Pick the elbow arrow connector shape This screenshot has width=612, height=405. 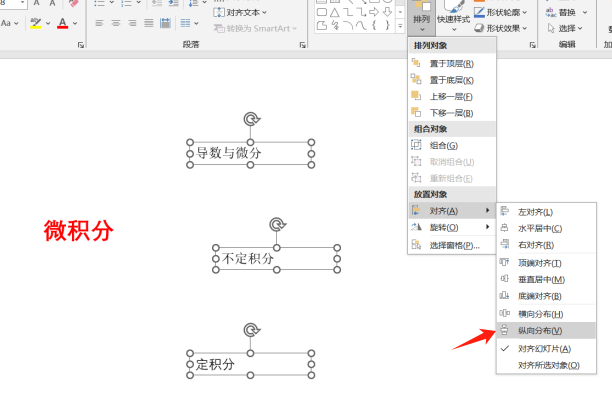tap(361, 12)
